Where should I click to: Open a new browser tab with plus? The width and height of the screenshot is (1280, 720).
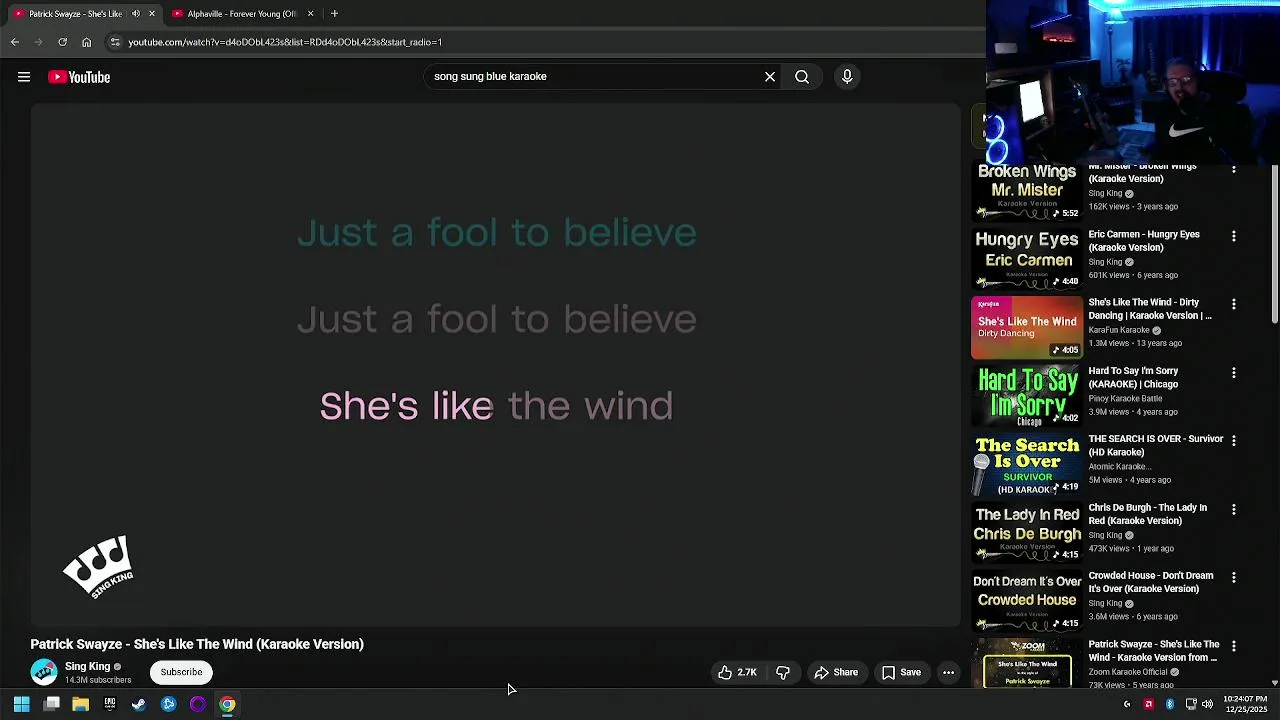pyautogui.click(x=334, y=14)
